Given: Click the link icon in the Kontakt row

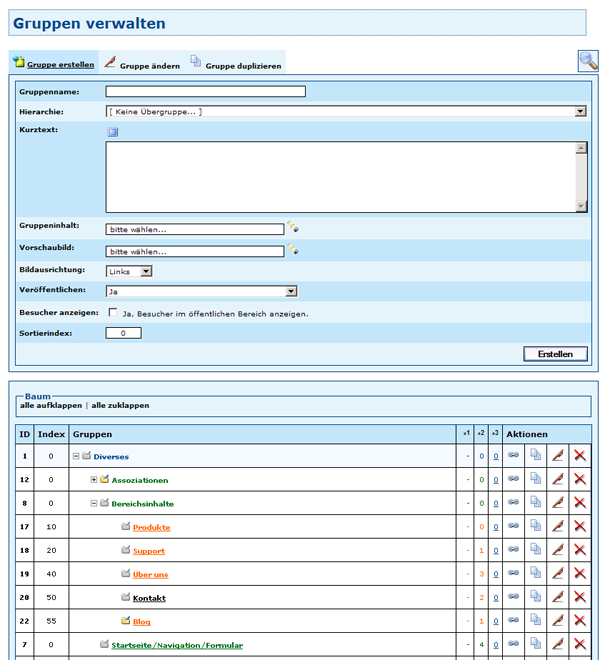Looking at the screenshot, I should 514,597.
